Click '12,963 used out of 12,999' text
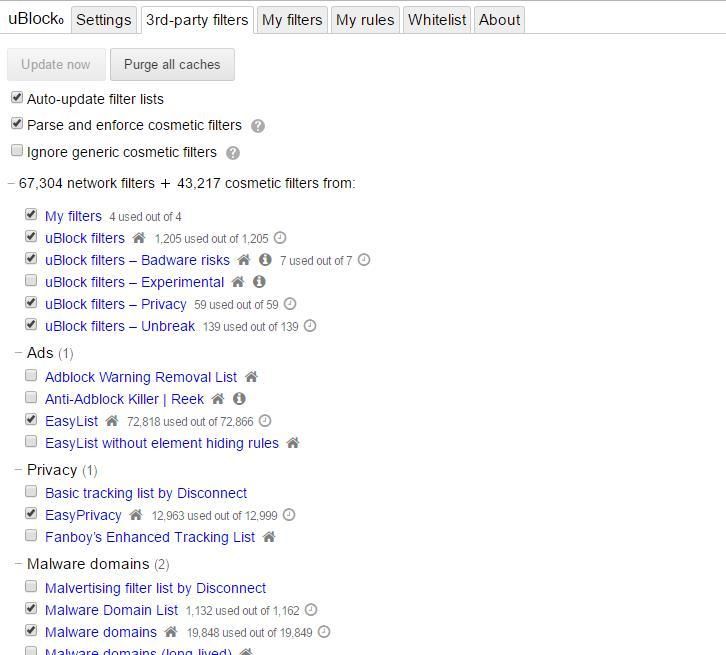This screenshot has height=655, width=726. pos(214,516)
